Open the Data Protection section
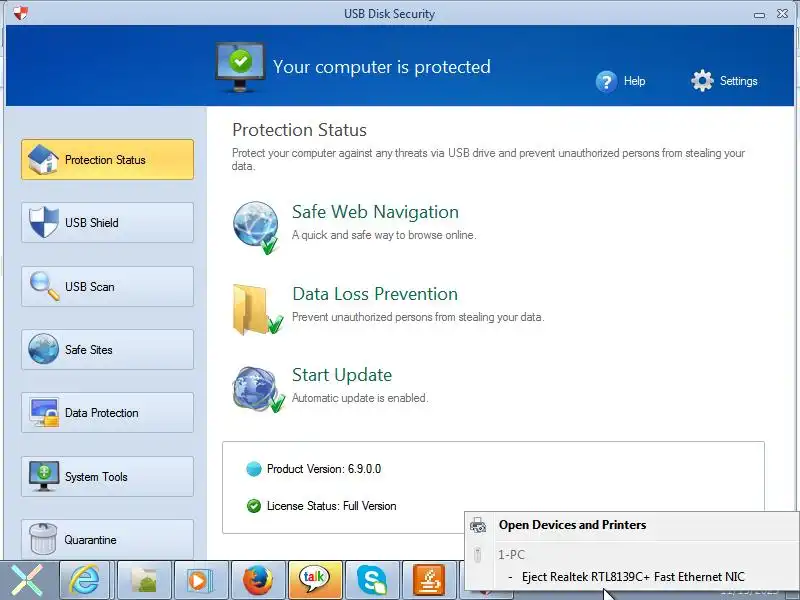 click(x=107, y=413)
